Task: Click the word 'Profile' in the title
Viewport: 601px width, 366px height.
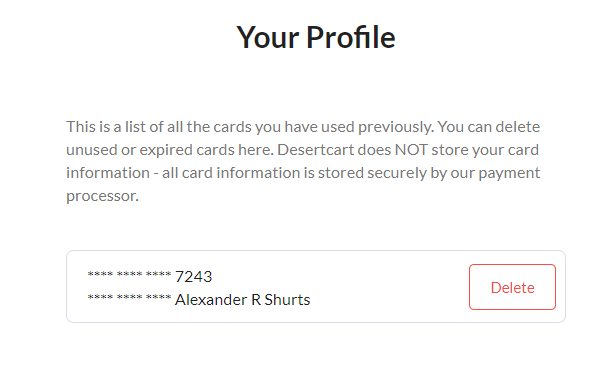Action: pyautogui.click(x=350, y=37)
